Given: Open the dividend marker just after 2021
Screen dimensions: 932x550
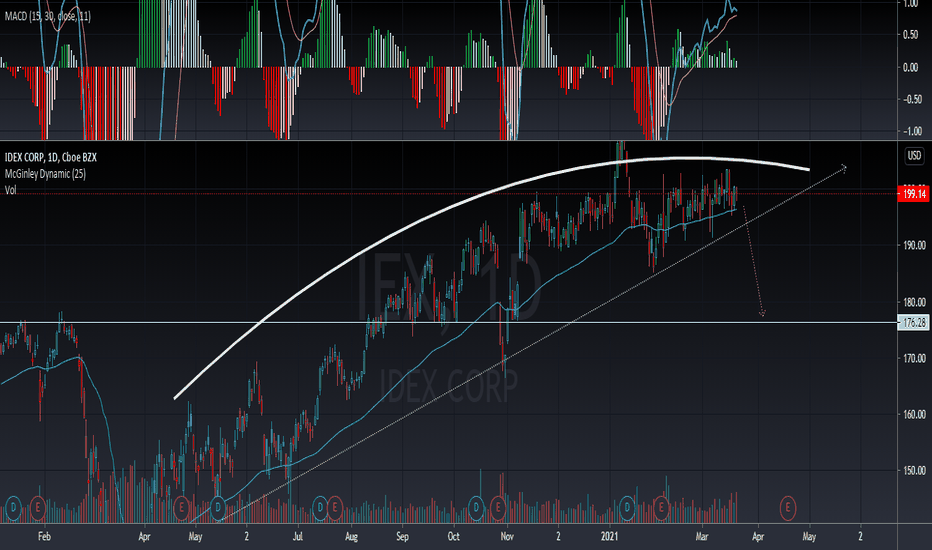Looking at the screenshot, I should (x=627, y=508).
